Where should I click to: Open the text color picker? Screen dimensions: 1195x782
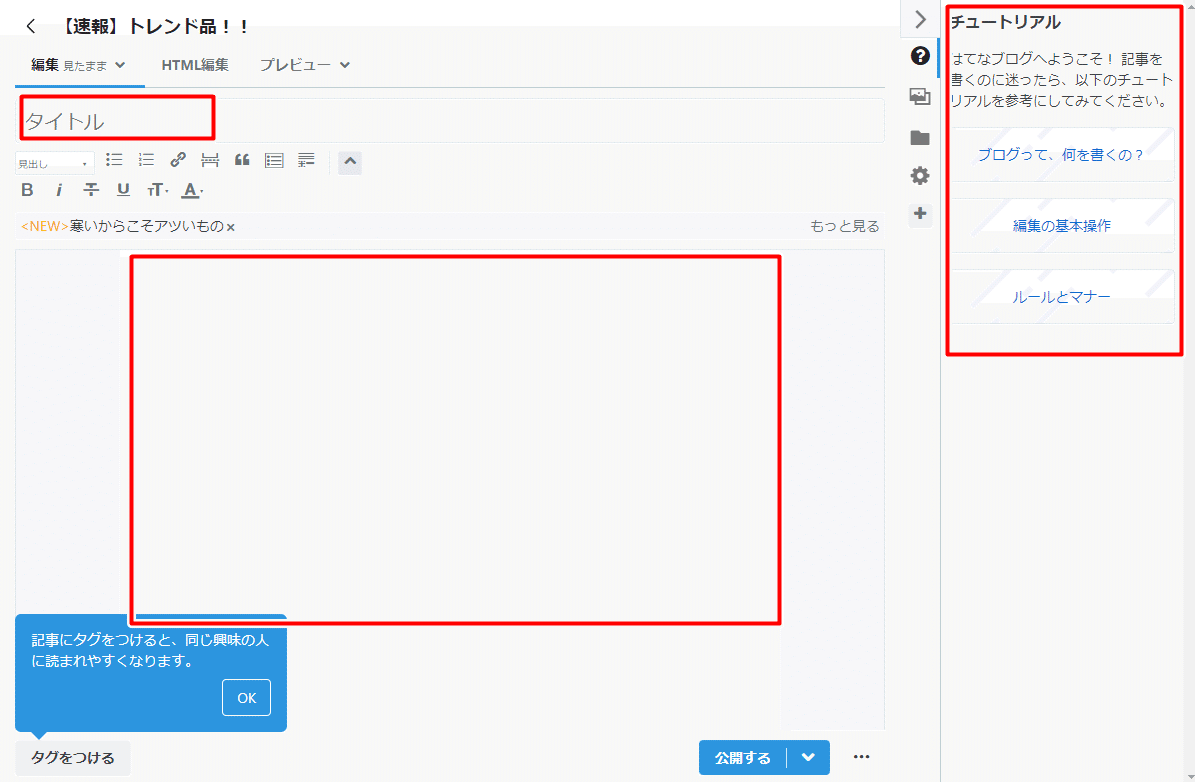pos(192,191)
